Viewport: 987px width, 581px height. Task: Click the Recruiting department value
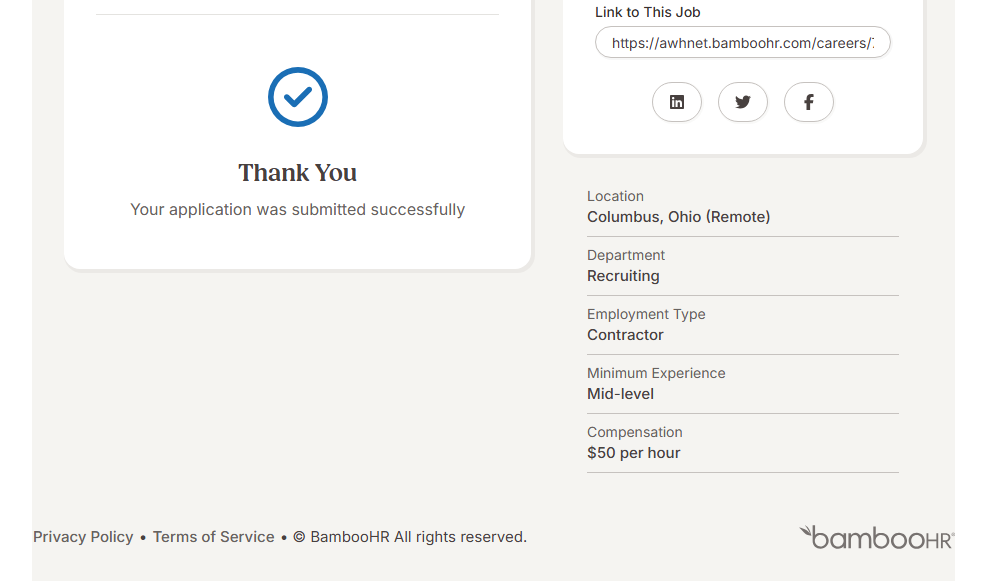[623, 276]
